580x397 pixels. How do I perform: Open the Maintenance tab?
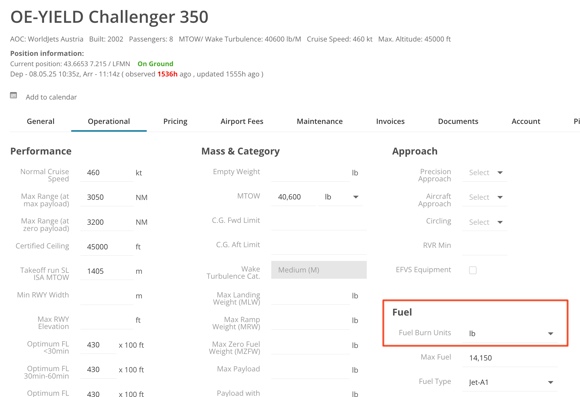(x=320, y=121)
